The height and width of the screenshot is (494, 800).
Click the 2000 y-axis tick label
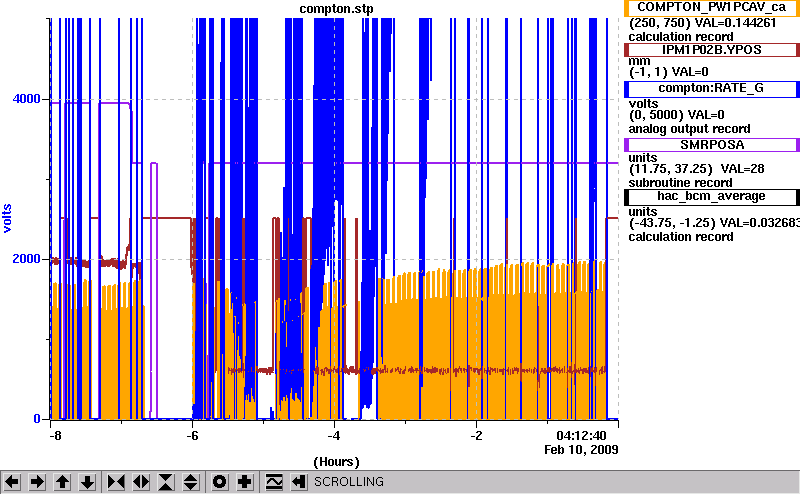[27, 258]
